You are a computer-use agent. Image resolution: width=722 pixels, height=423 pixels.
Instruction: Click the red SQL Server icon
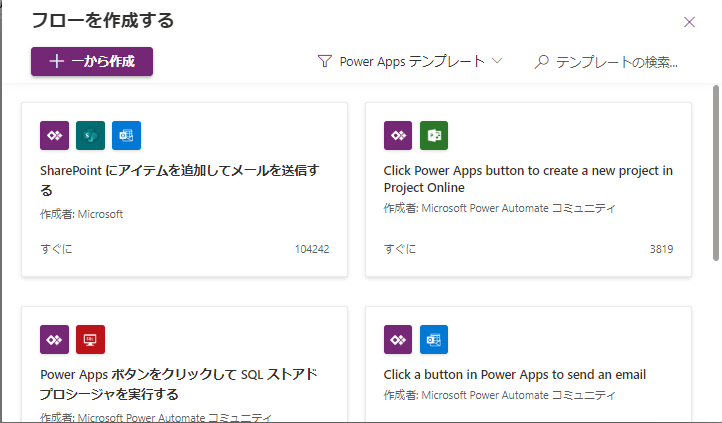(90, 339)
